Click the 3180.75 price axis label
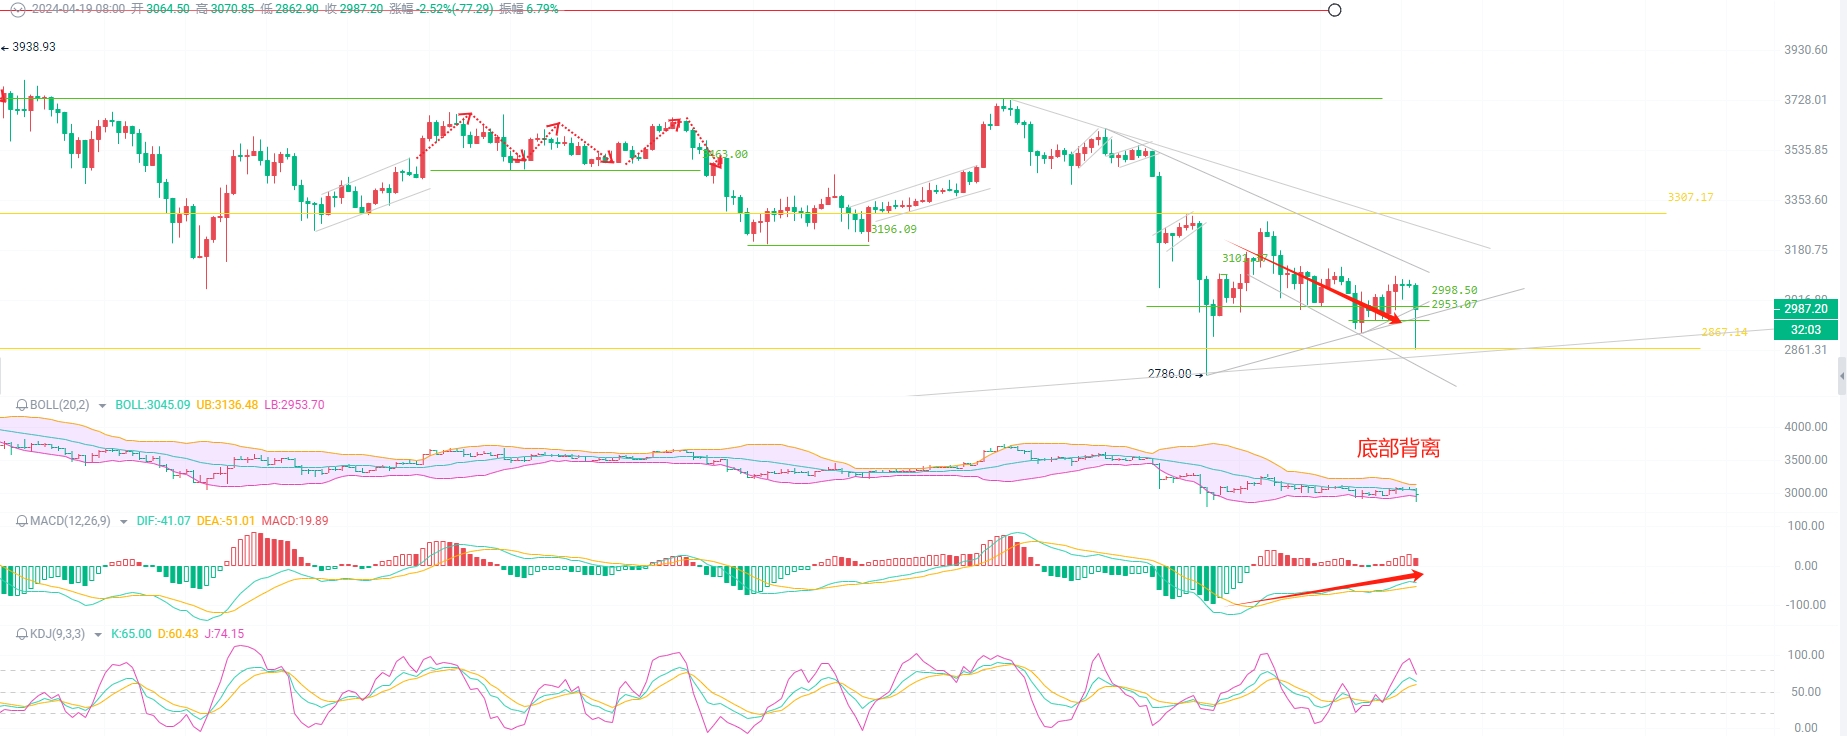 pos(1806,250)
